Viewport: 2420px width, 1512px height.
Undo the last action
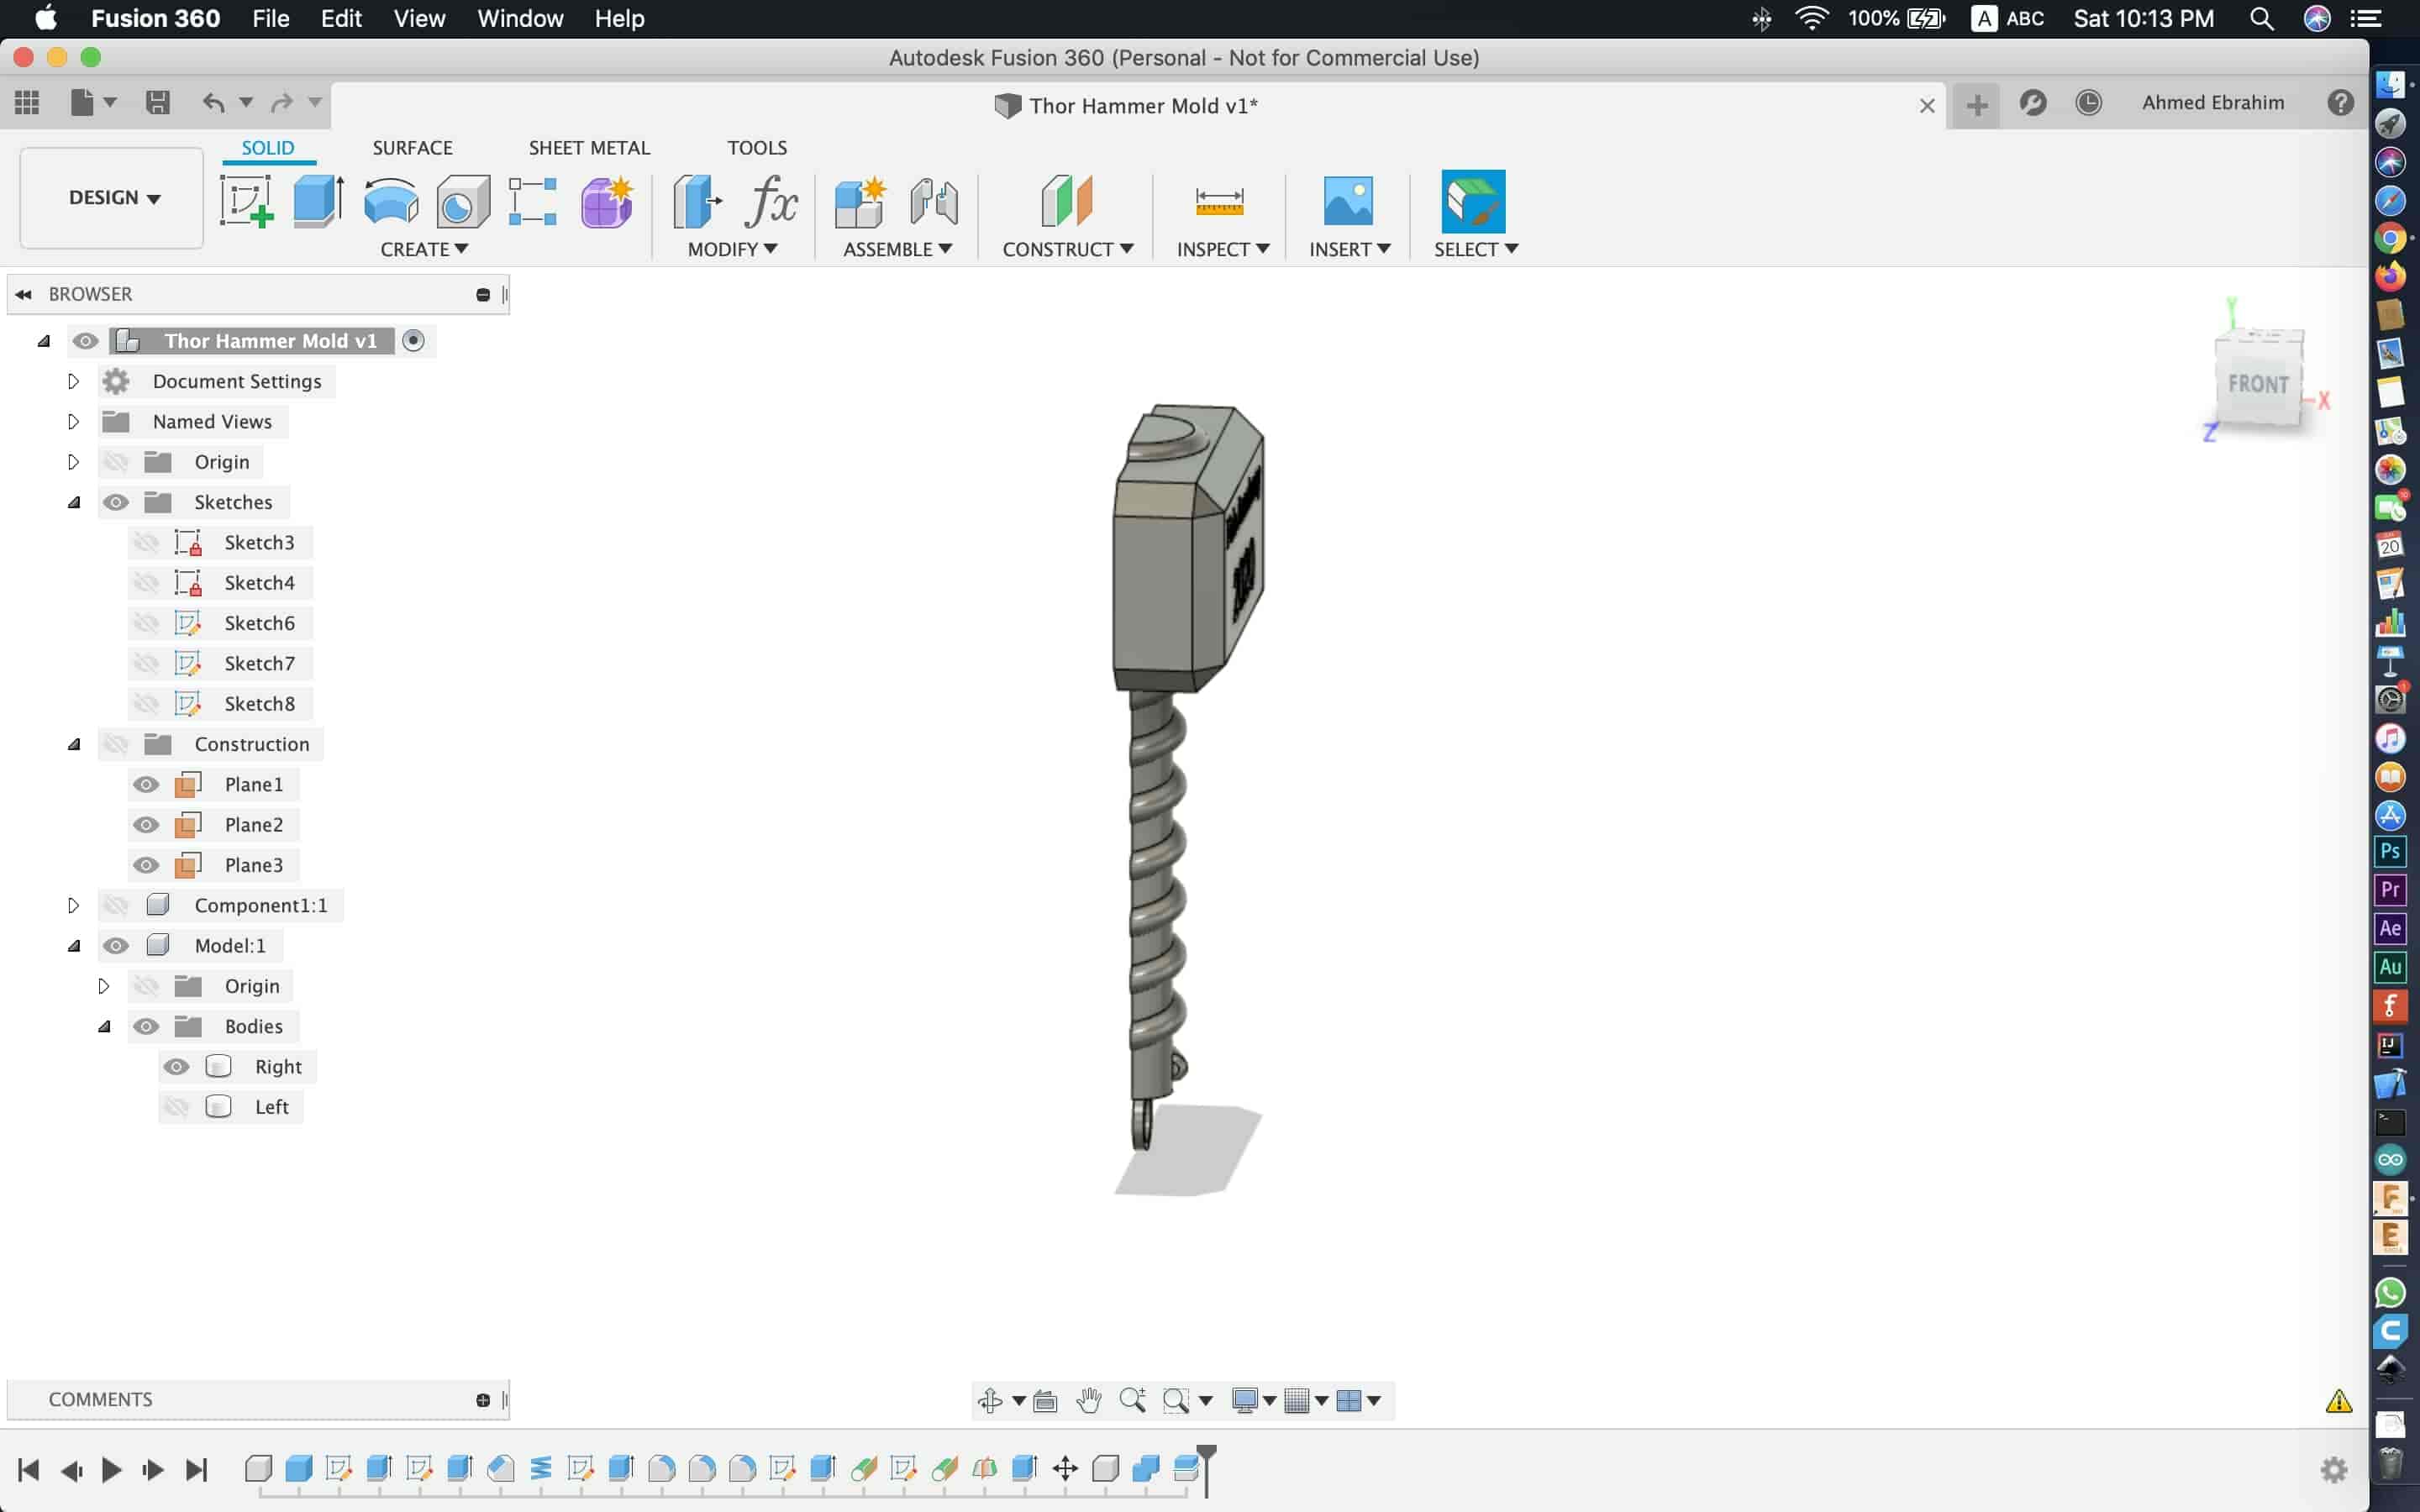click(x=213, y=102)
